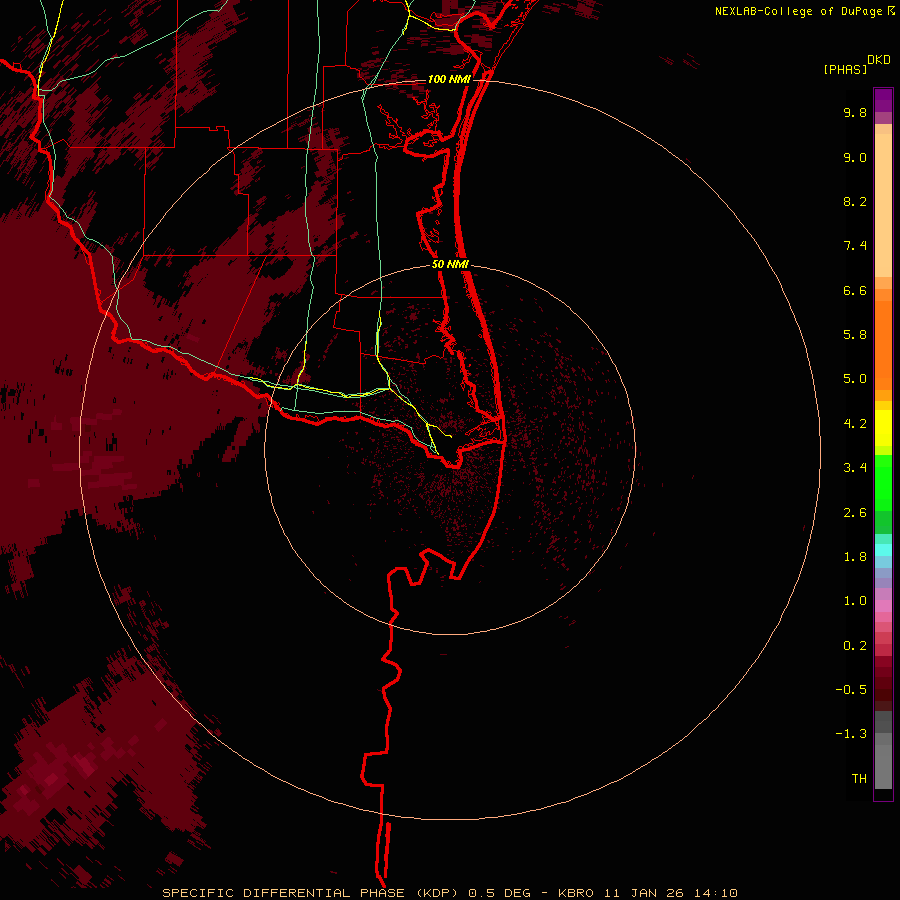Image resolution: width=900 pixels, height=900 pixels.
Task: Click the 2.6 value on color scale
Action: 855,513
